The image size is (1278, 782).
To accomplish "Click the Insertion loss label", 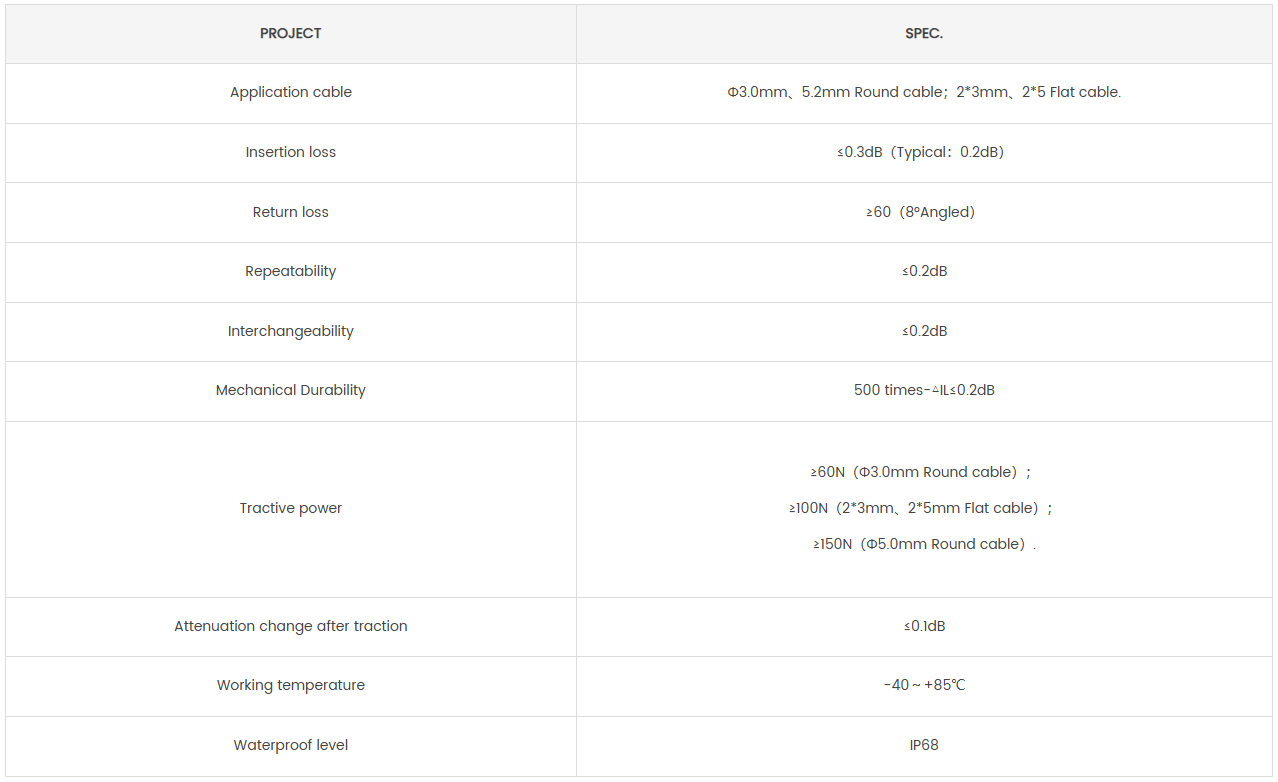I will 291,152.
